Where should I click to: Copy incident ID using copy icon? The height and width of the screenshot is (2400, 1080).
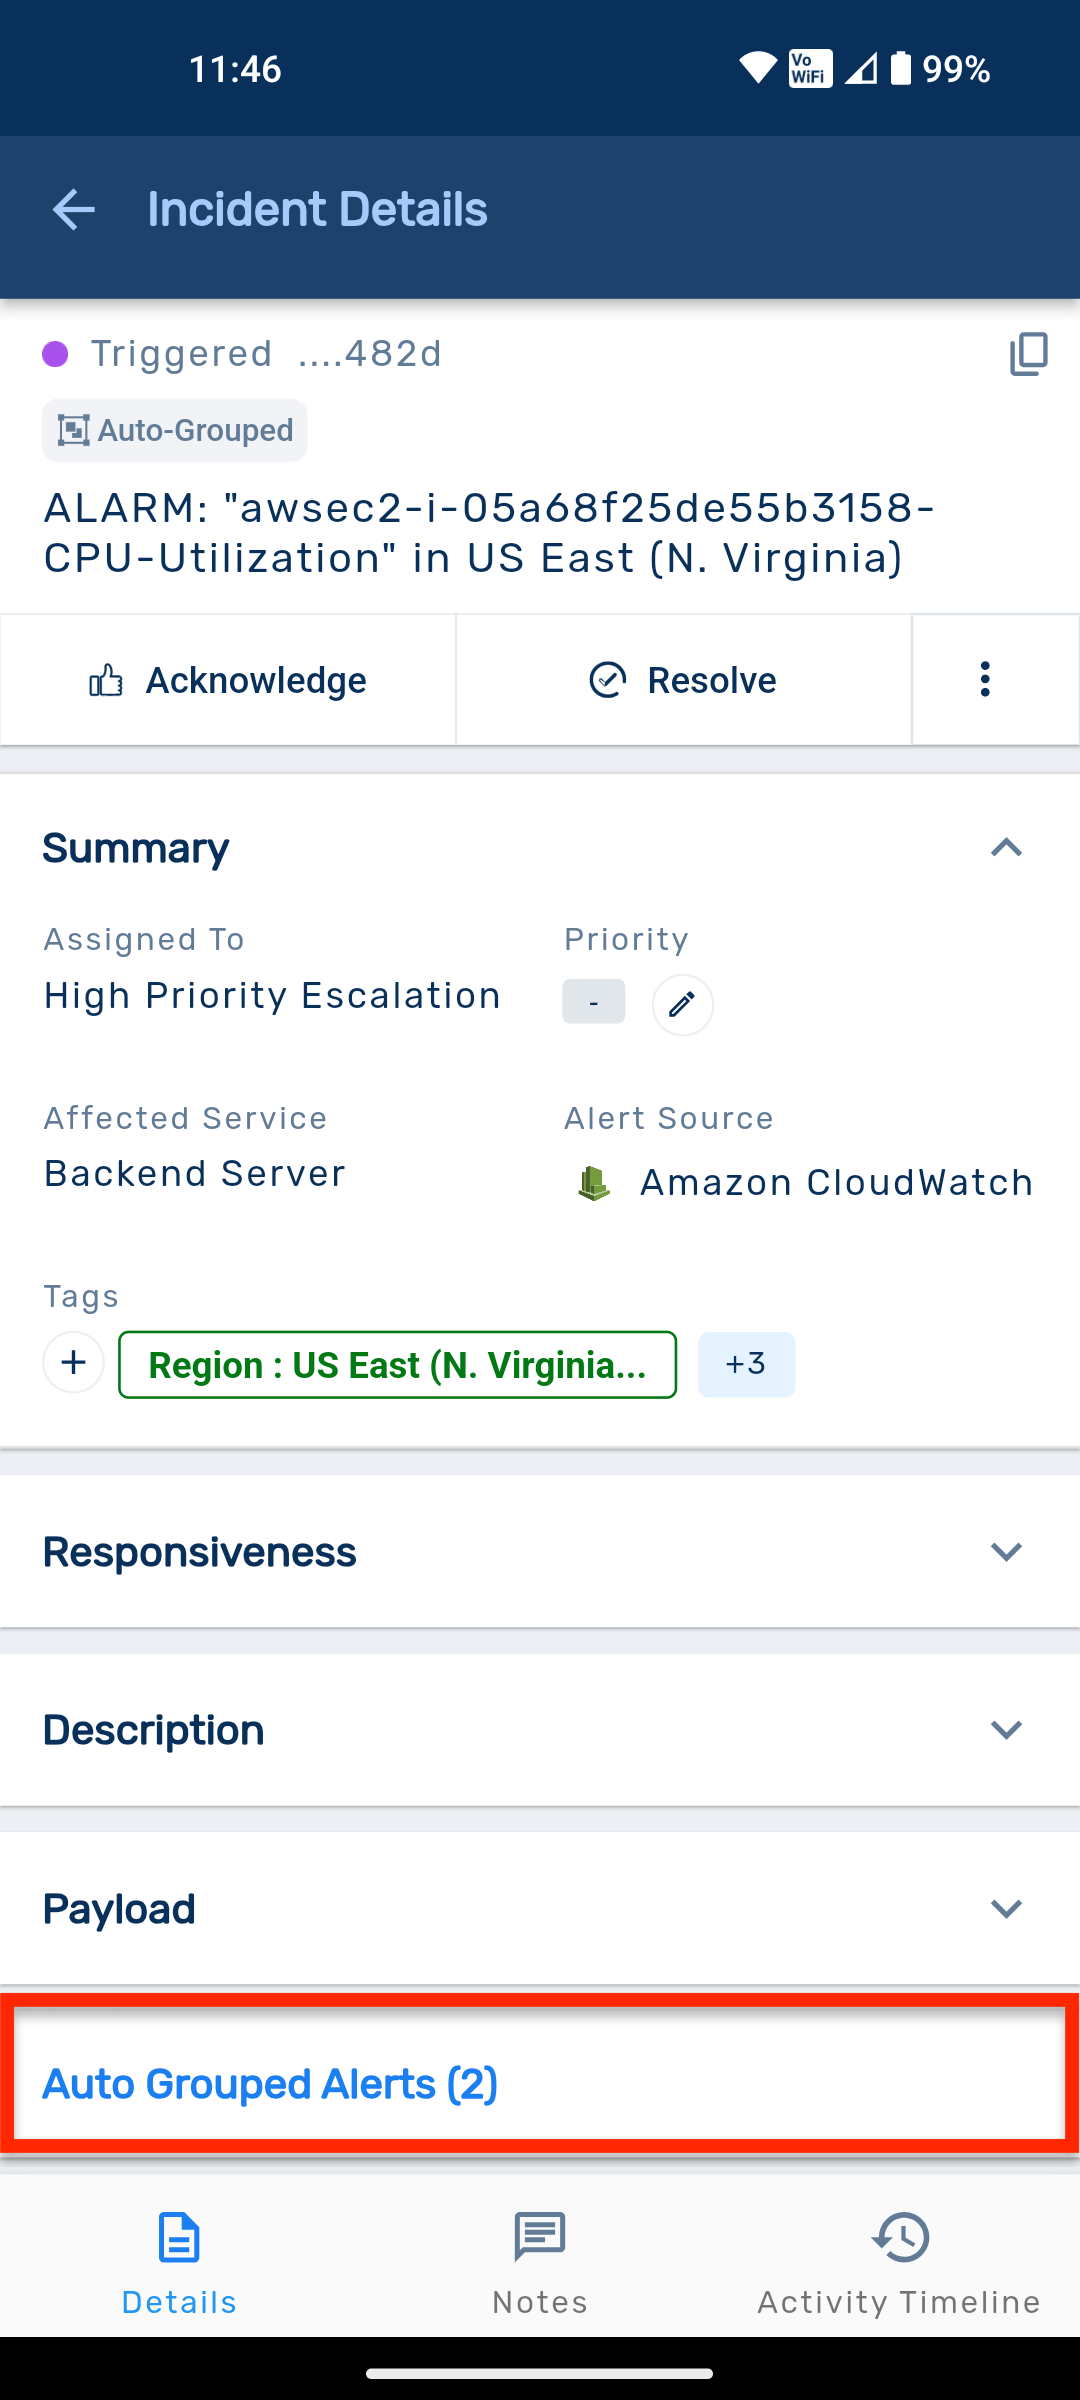[1028, 354]
